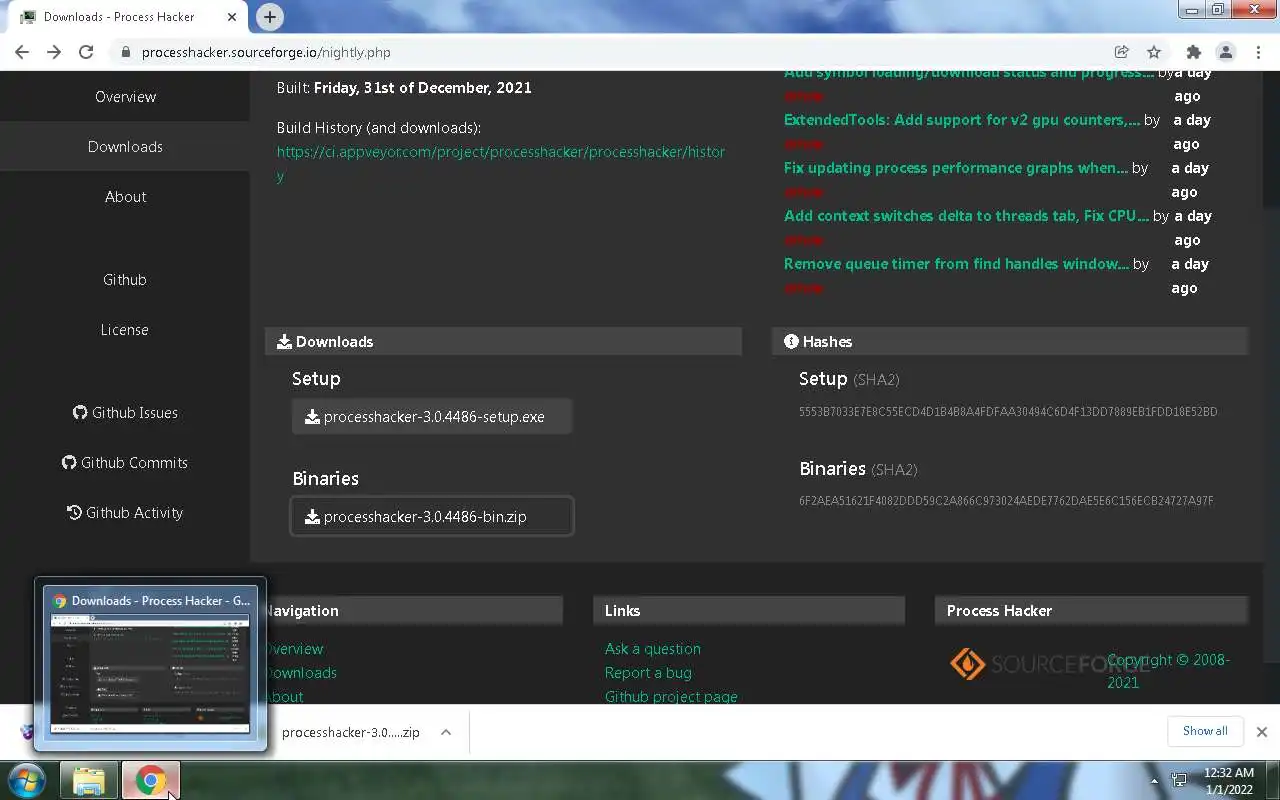Go forward using browser forward arrow
This screenshot has height=800, width=1280.
click(54, 52)
